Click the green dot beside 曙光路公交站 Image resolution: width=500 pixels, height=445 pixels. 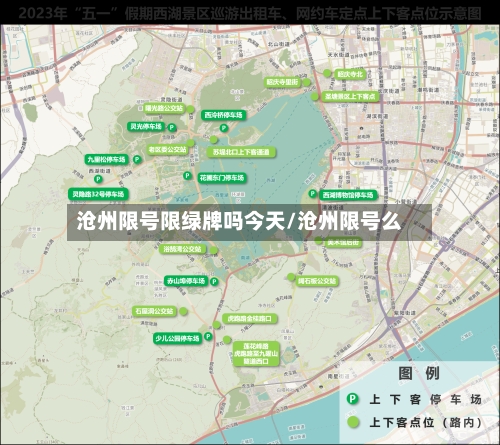(x=190, y=109)
